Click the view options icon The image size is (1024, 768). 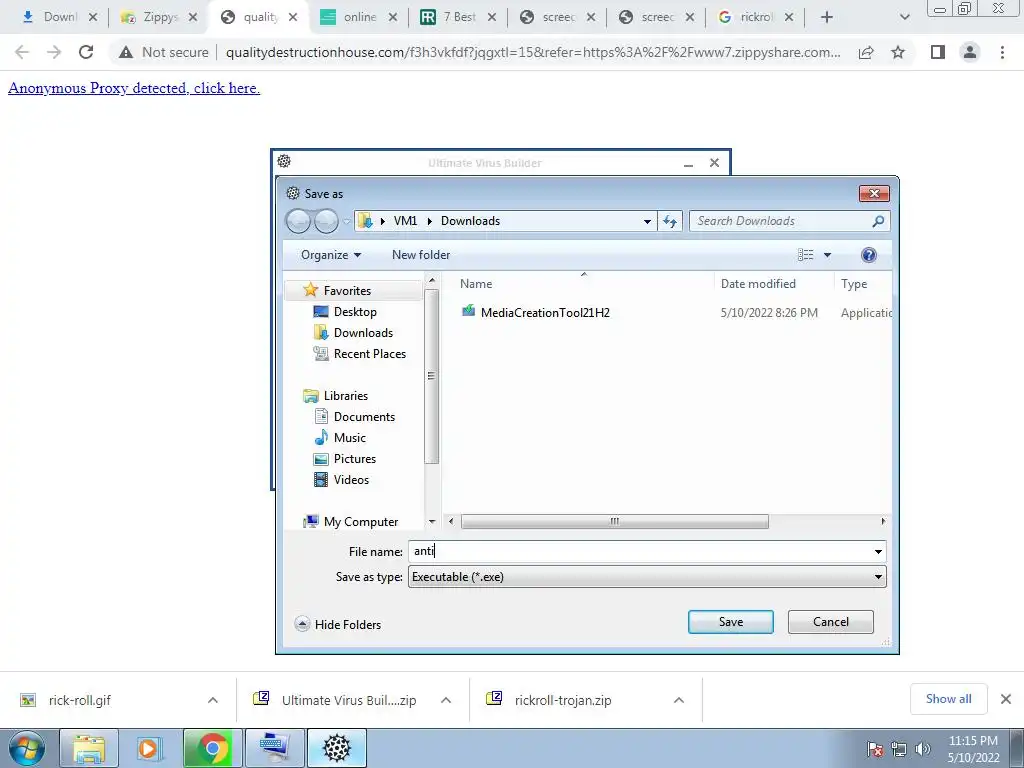point(805,255)
